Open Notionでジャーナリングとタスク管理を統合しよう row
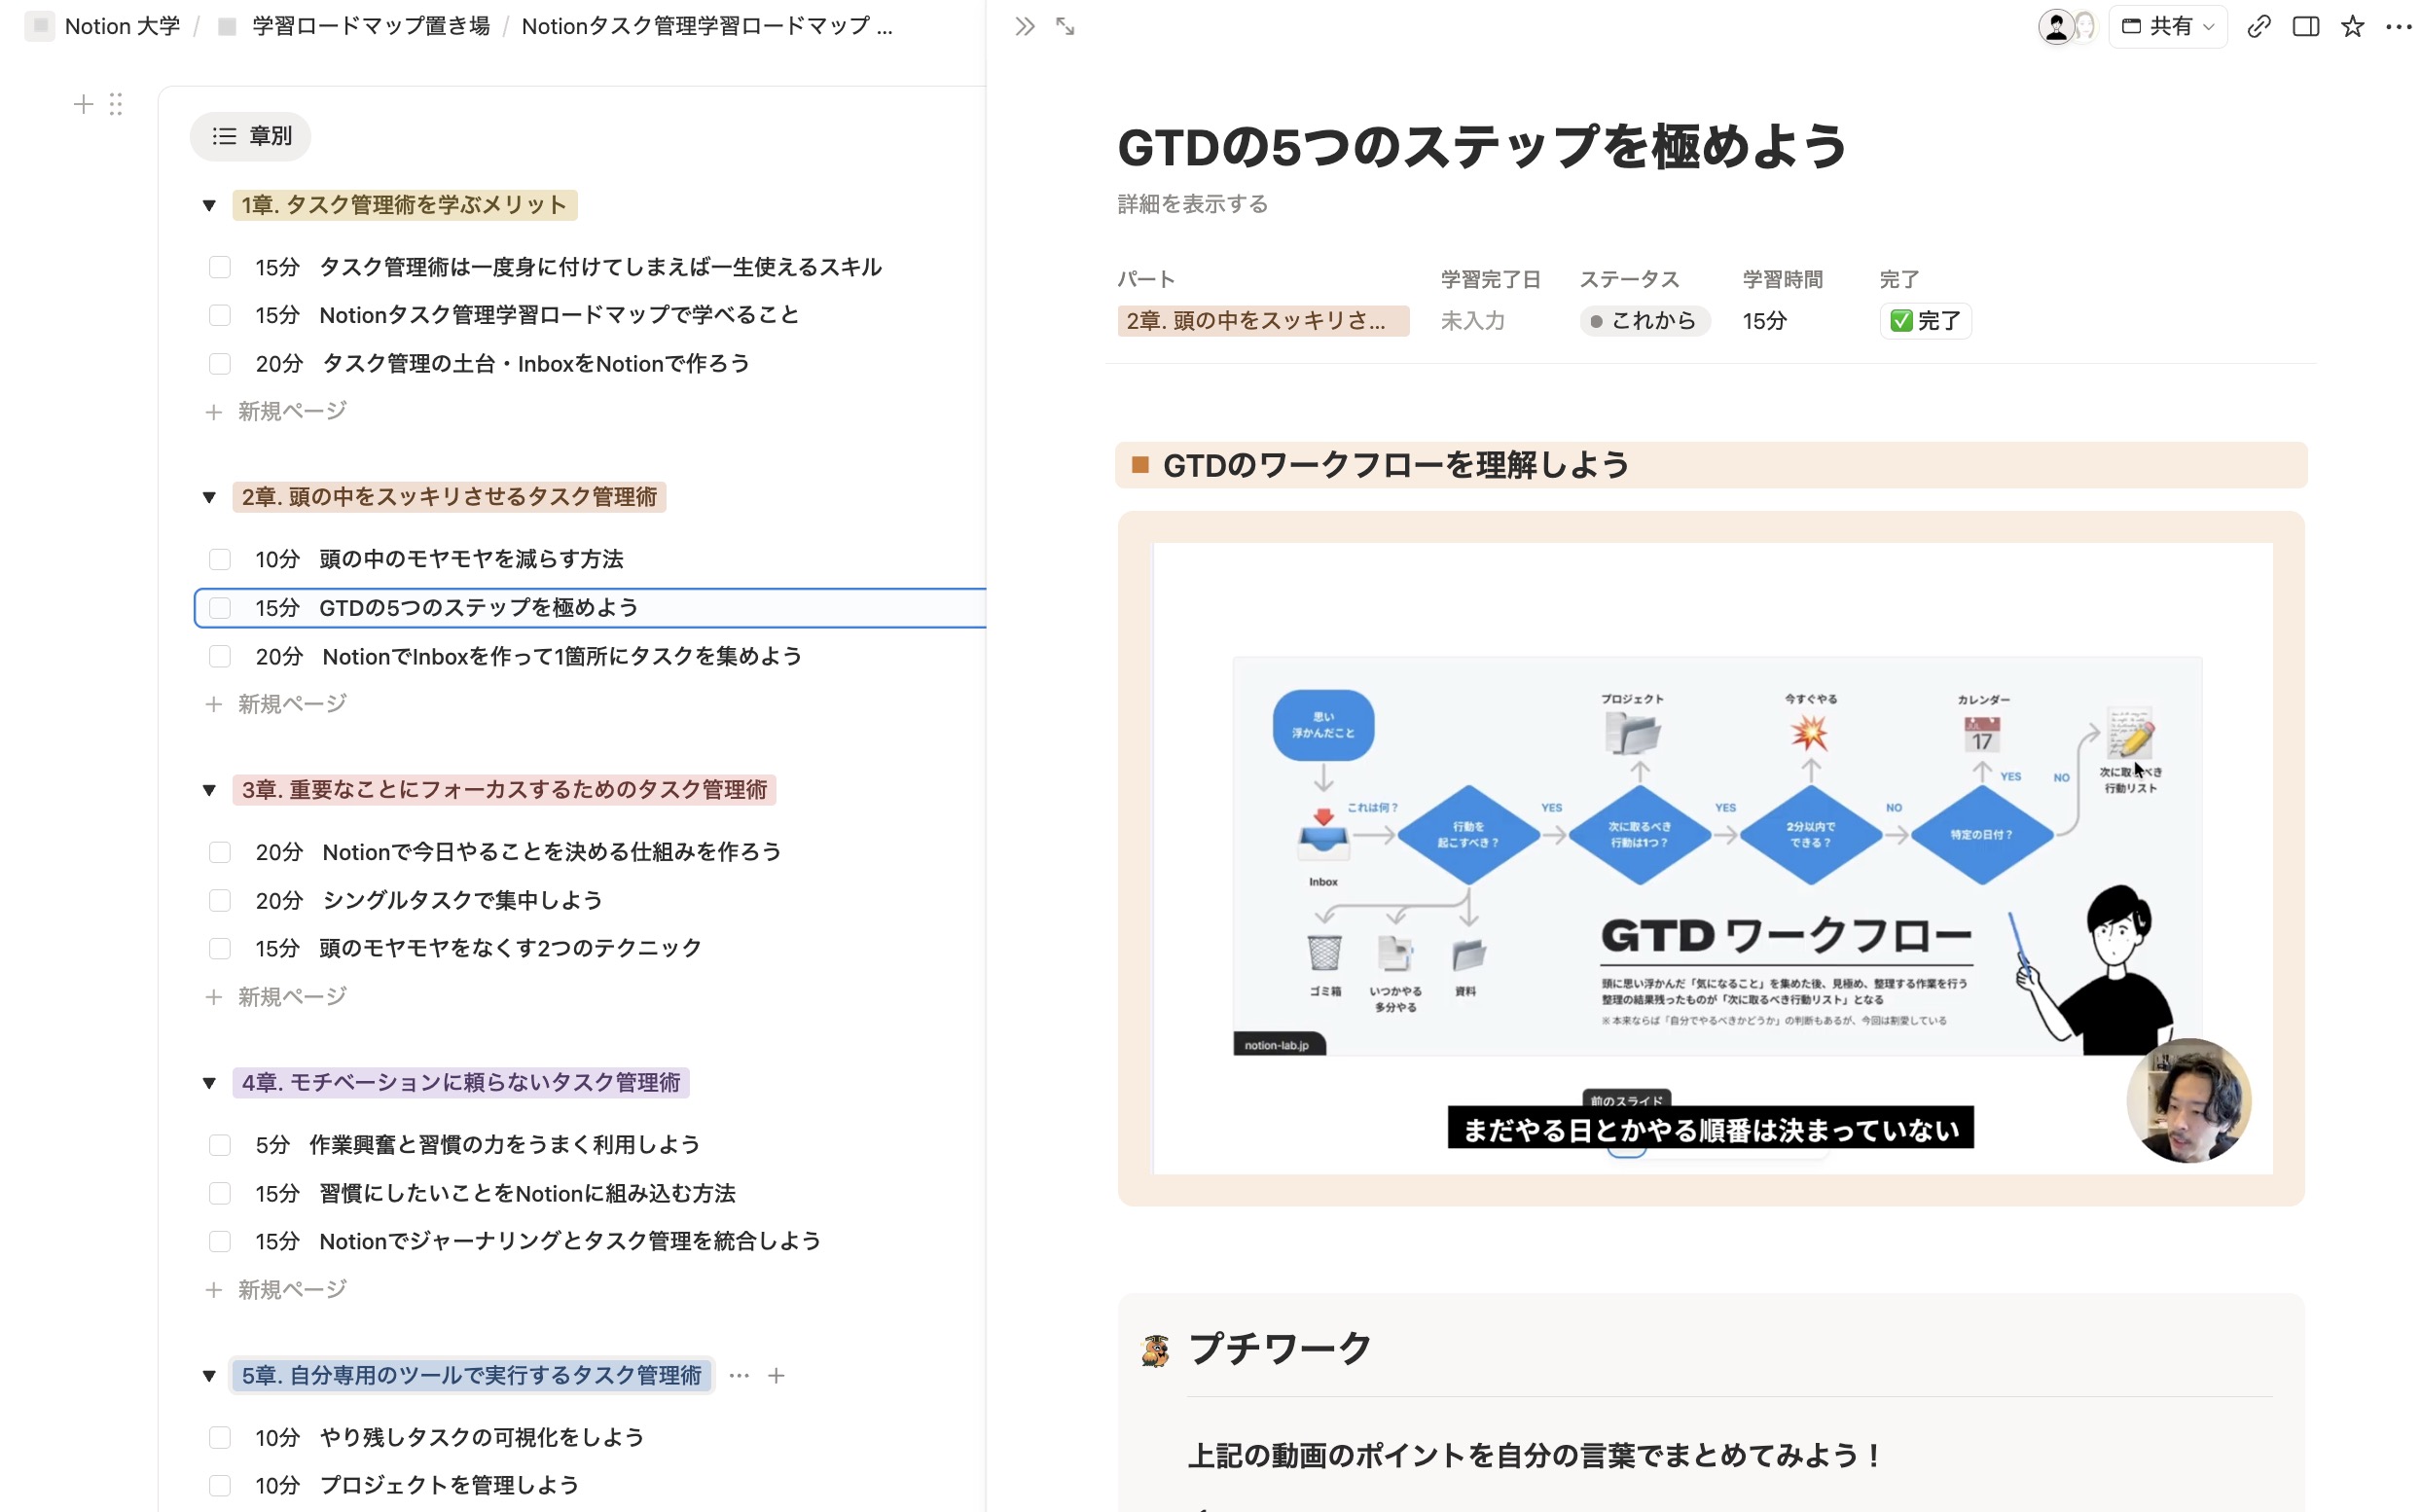 570,1242
